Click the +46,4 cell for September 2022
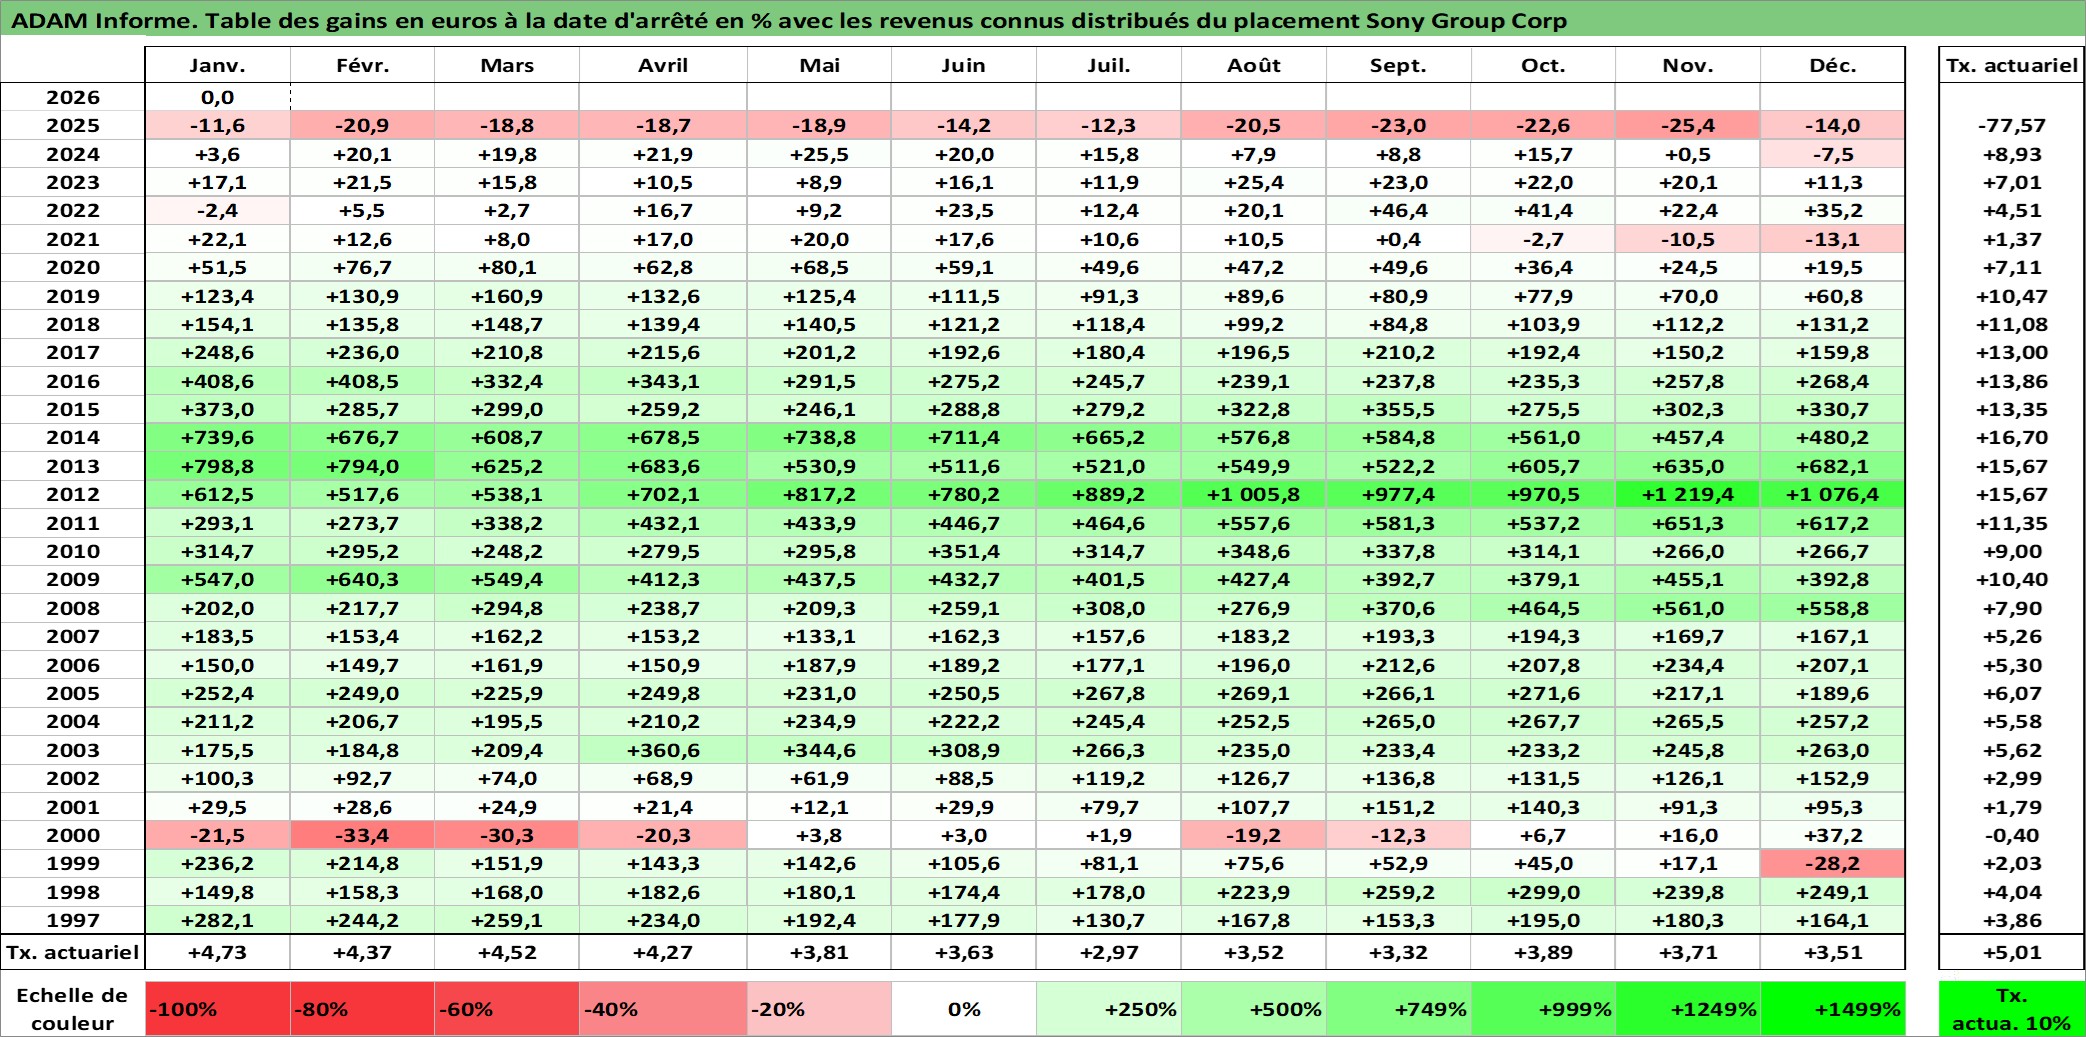The width and height of the screenshot is (2086, 1037). click(x=1398, y=210)
